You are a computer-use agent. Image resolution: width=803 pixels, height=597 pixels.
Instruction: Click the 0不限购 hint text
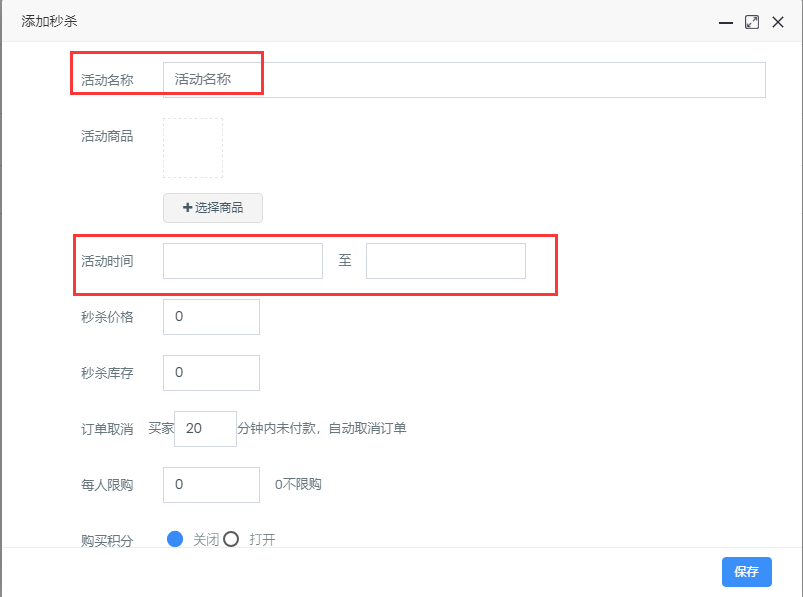pos(298,484)
